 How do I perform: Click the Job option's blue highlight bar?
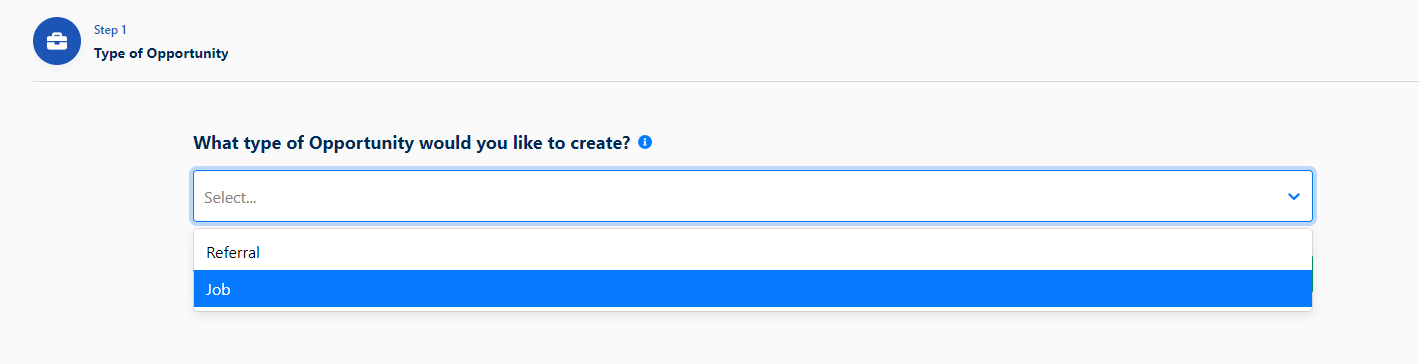point(752,289)
